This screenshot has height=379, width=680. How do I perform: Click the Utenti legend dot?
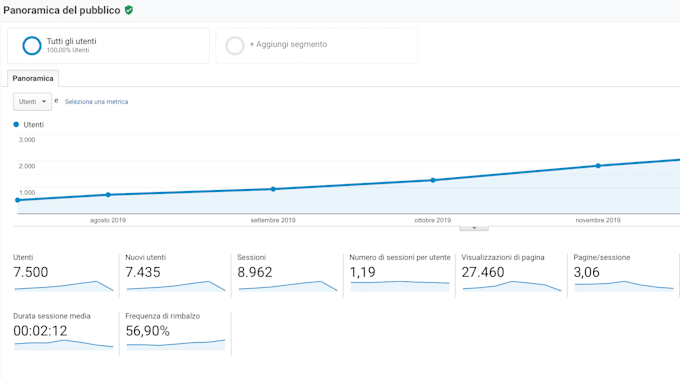coord(16,124)
